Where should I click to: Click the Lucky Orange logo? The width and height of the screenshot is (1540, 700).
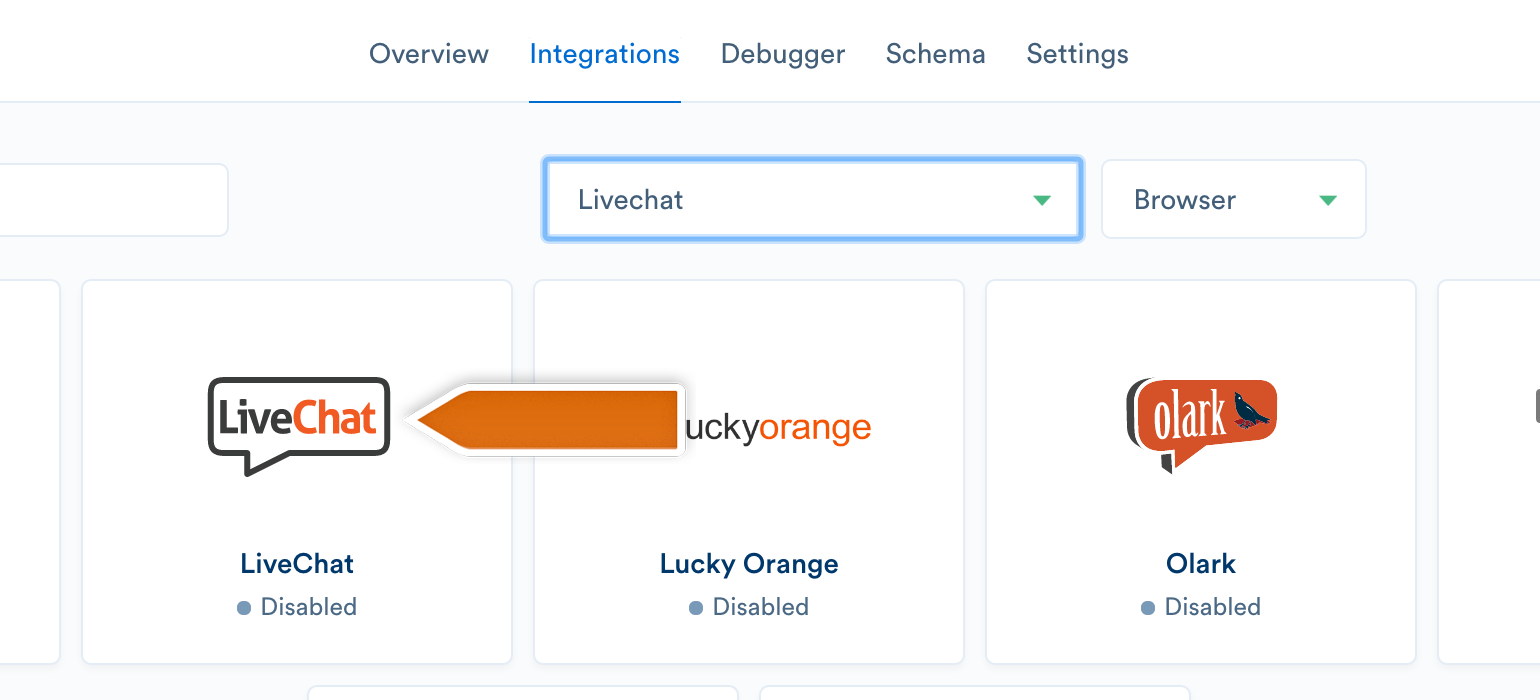(775, 428)
